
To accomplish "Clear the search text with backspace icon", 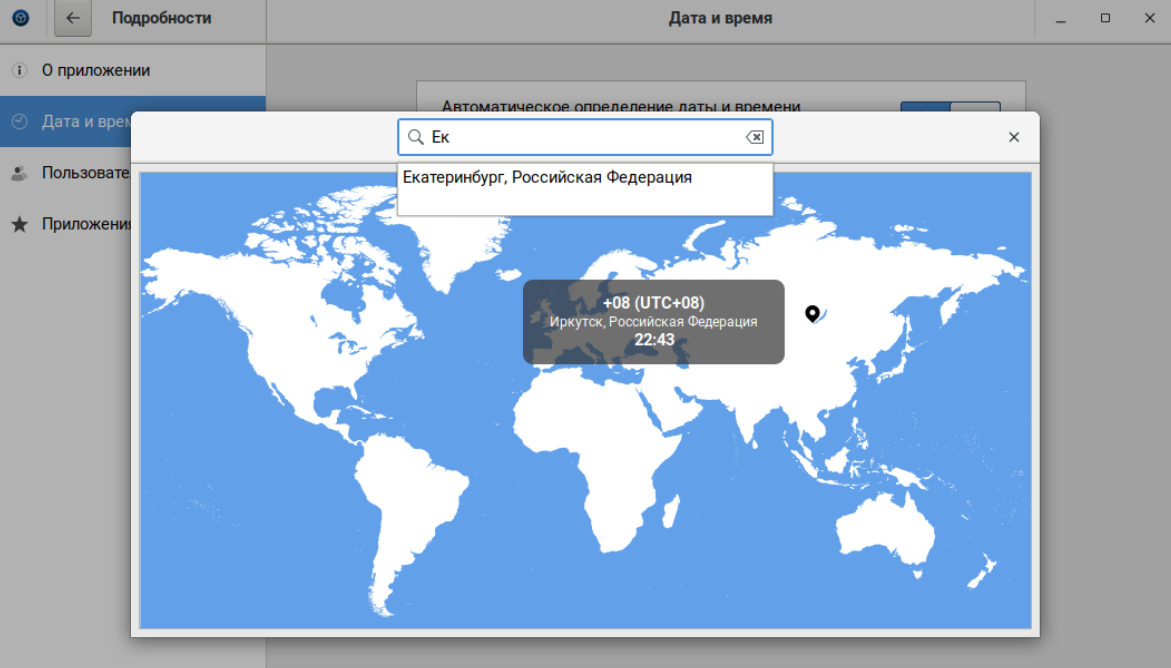I will pyautogui.click(x=755, y=137).
